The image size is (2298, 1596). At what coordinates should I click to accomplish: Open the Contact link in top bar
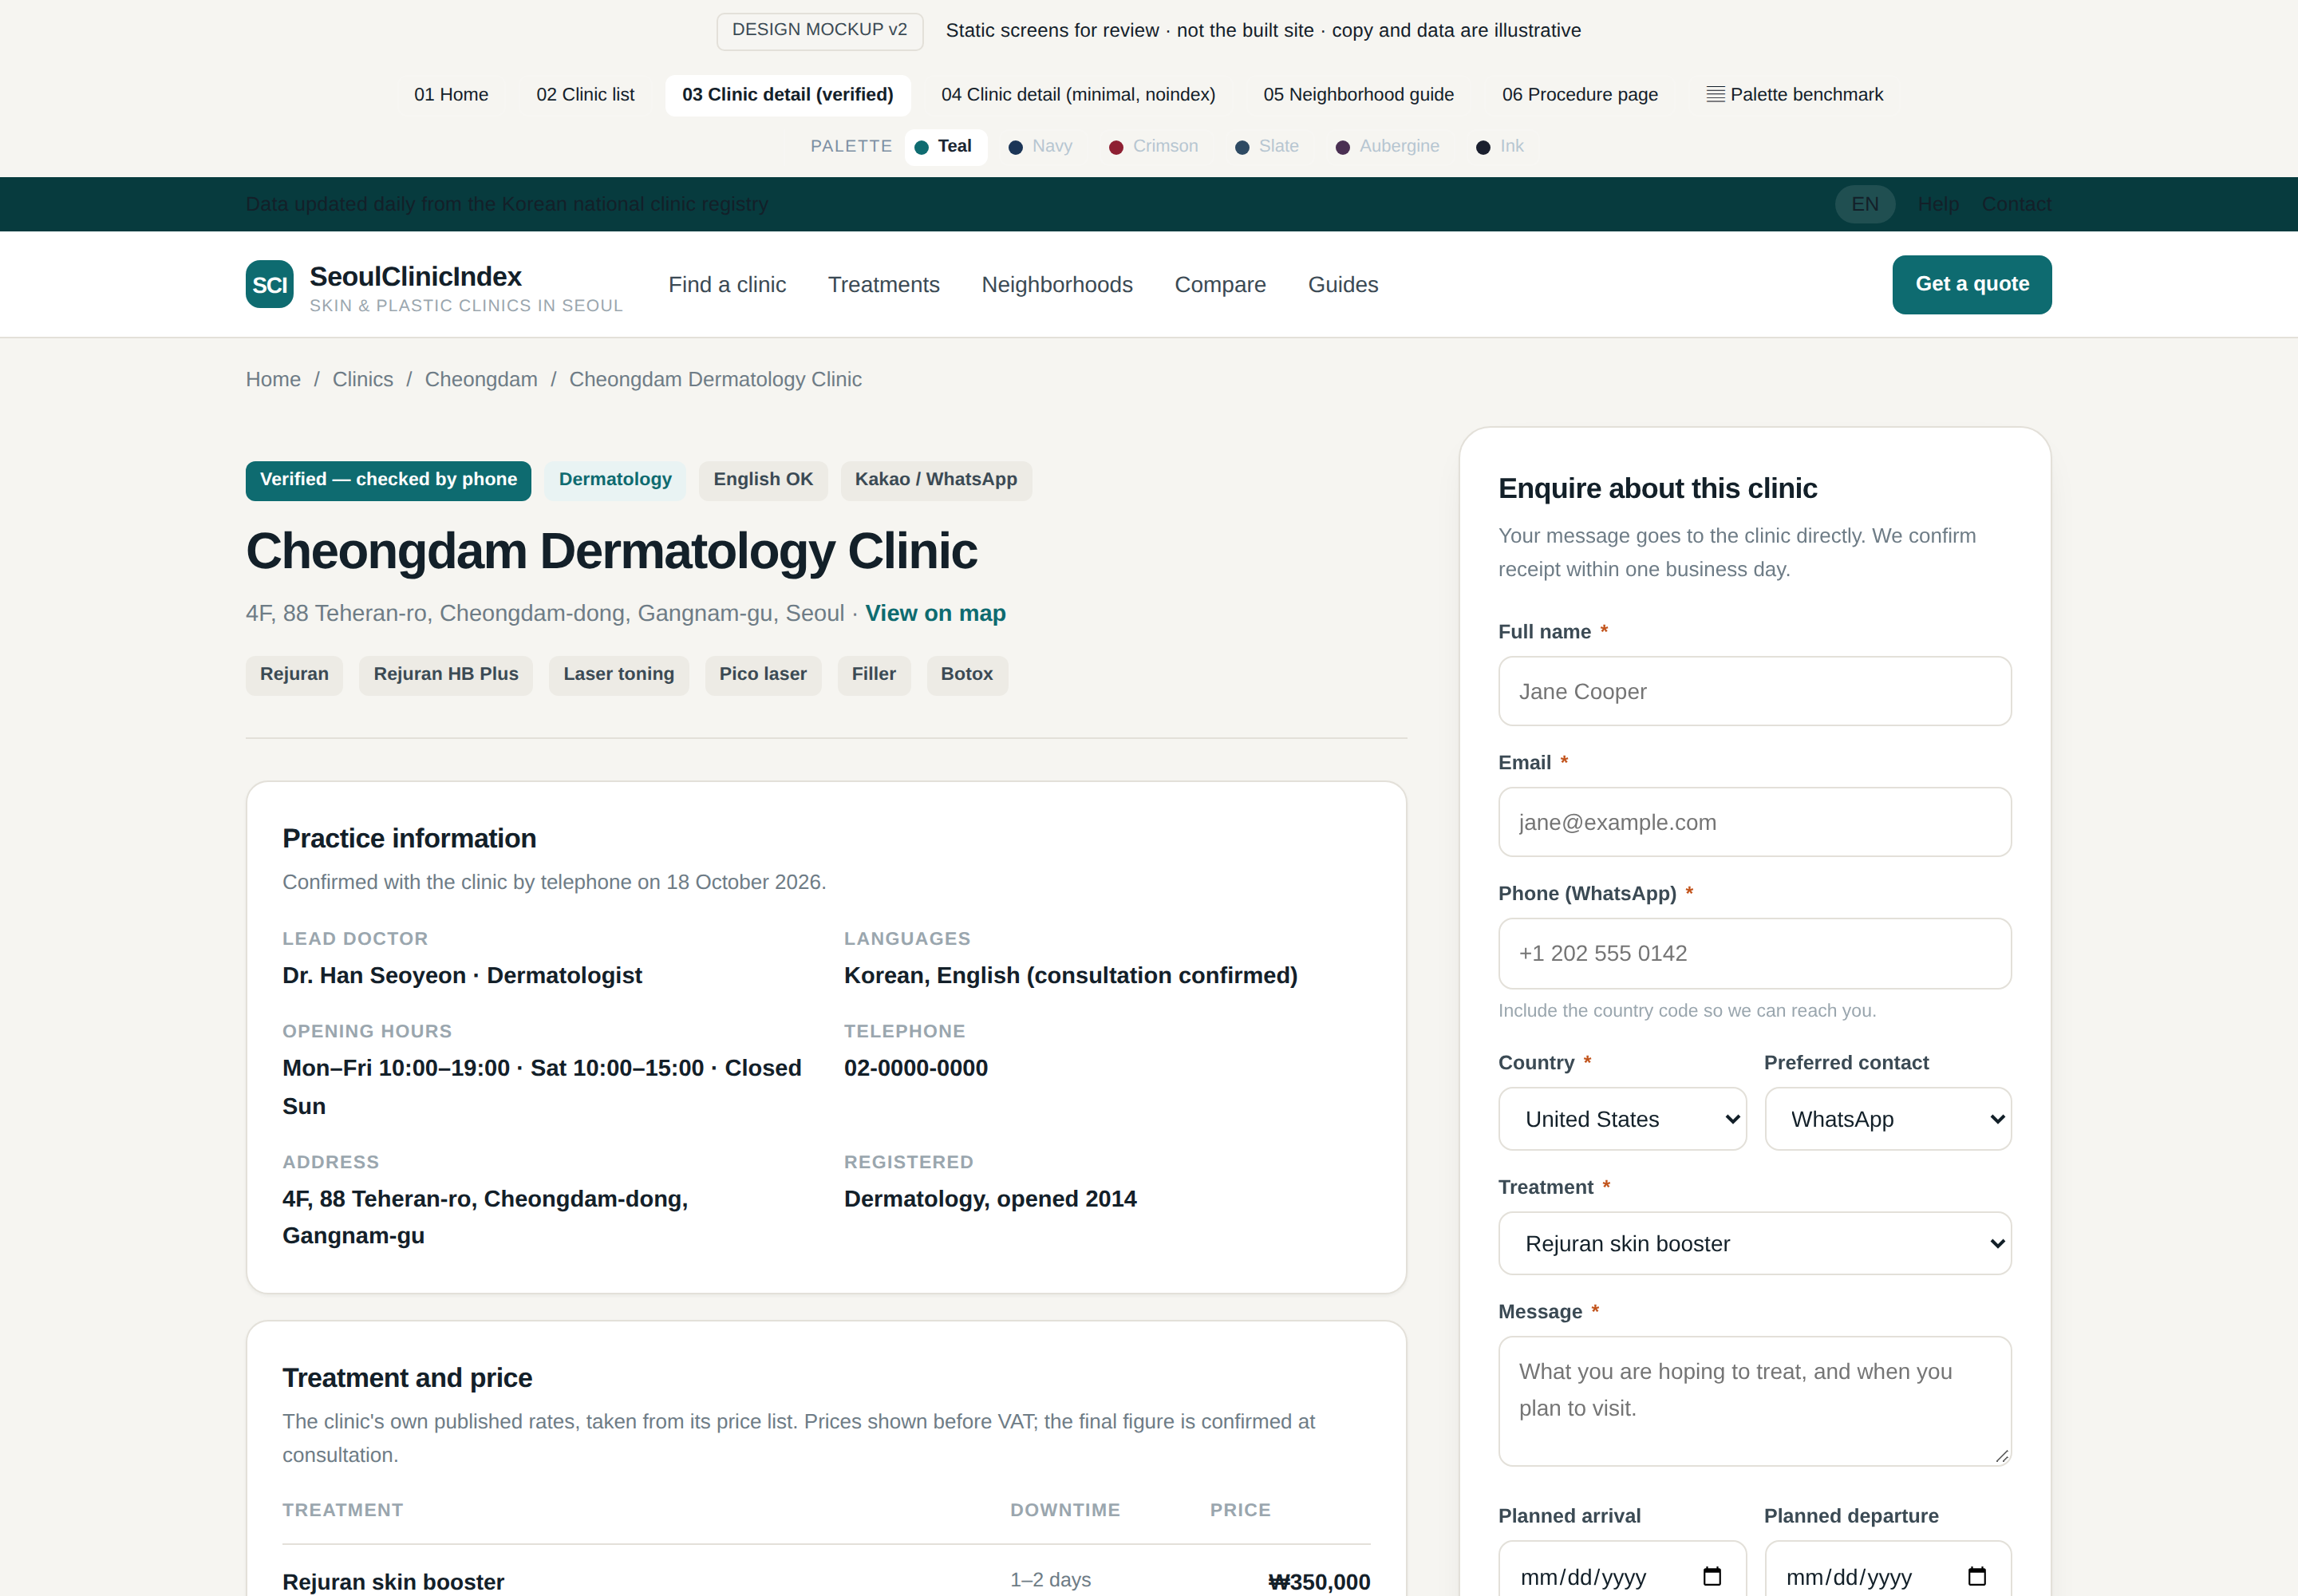click(2016, 204)
